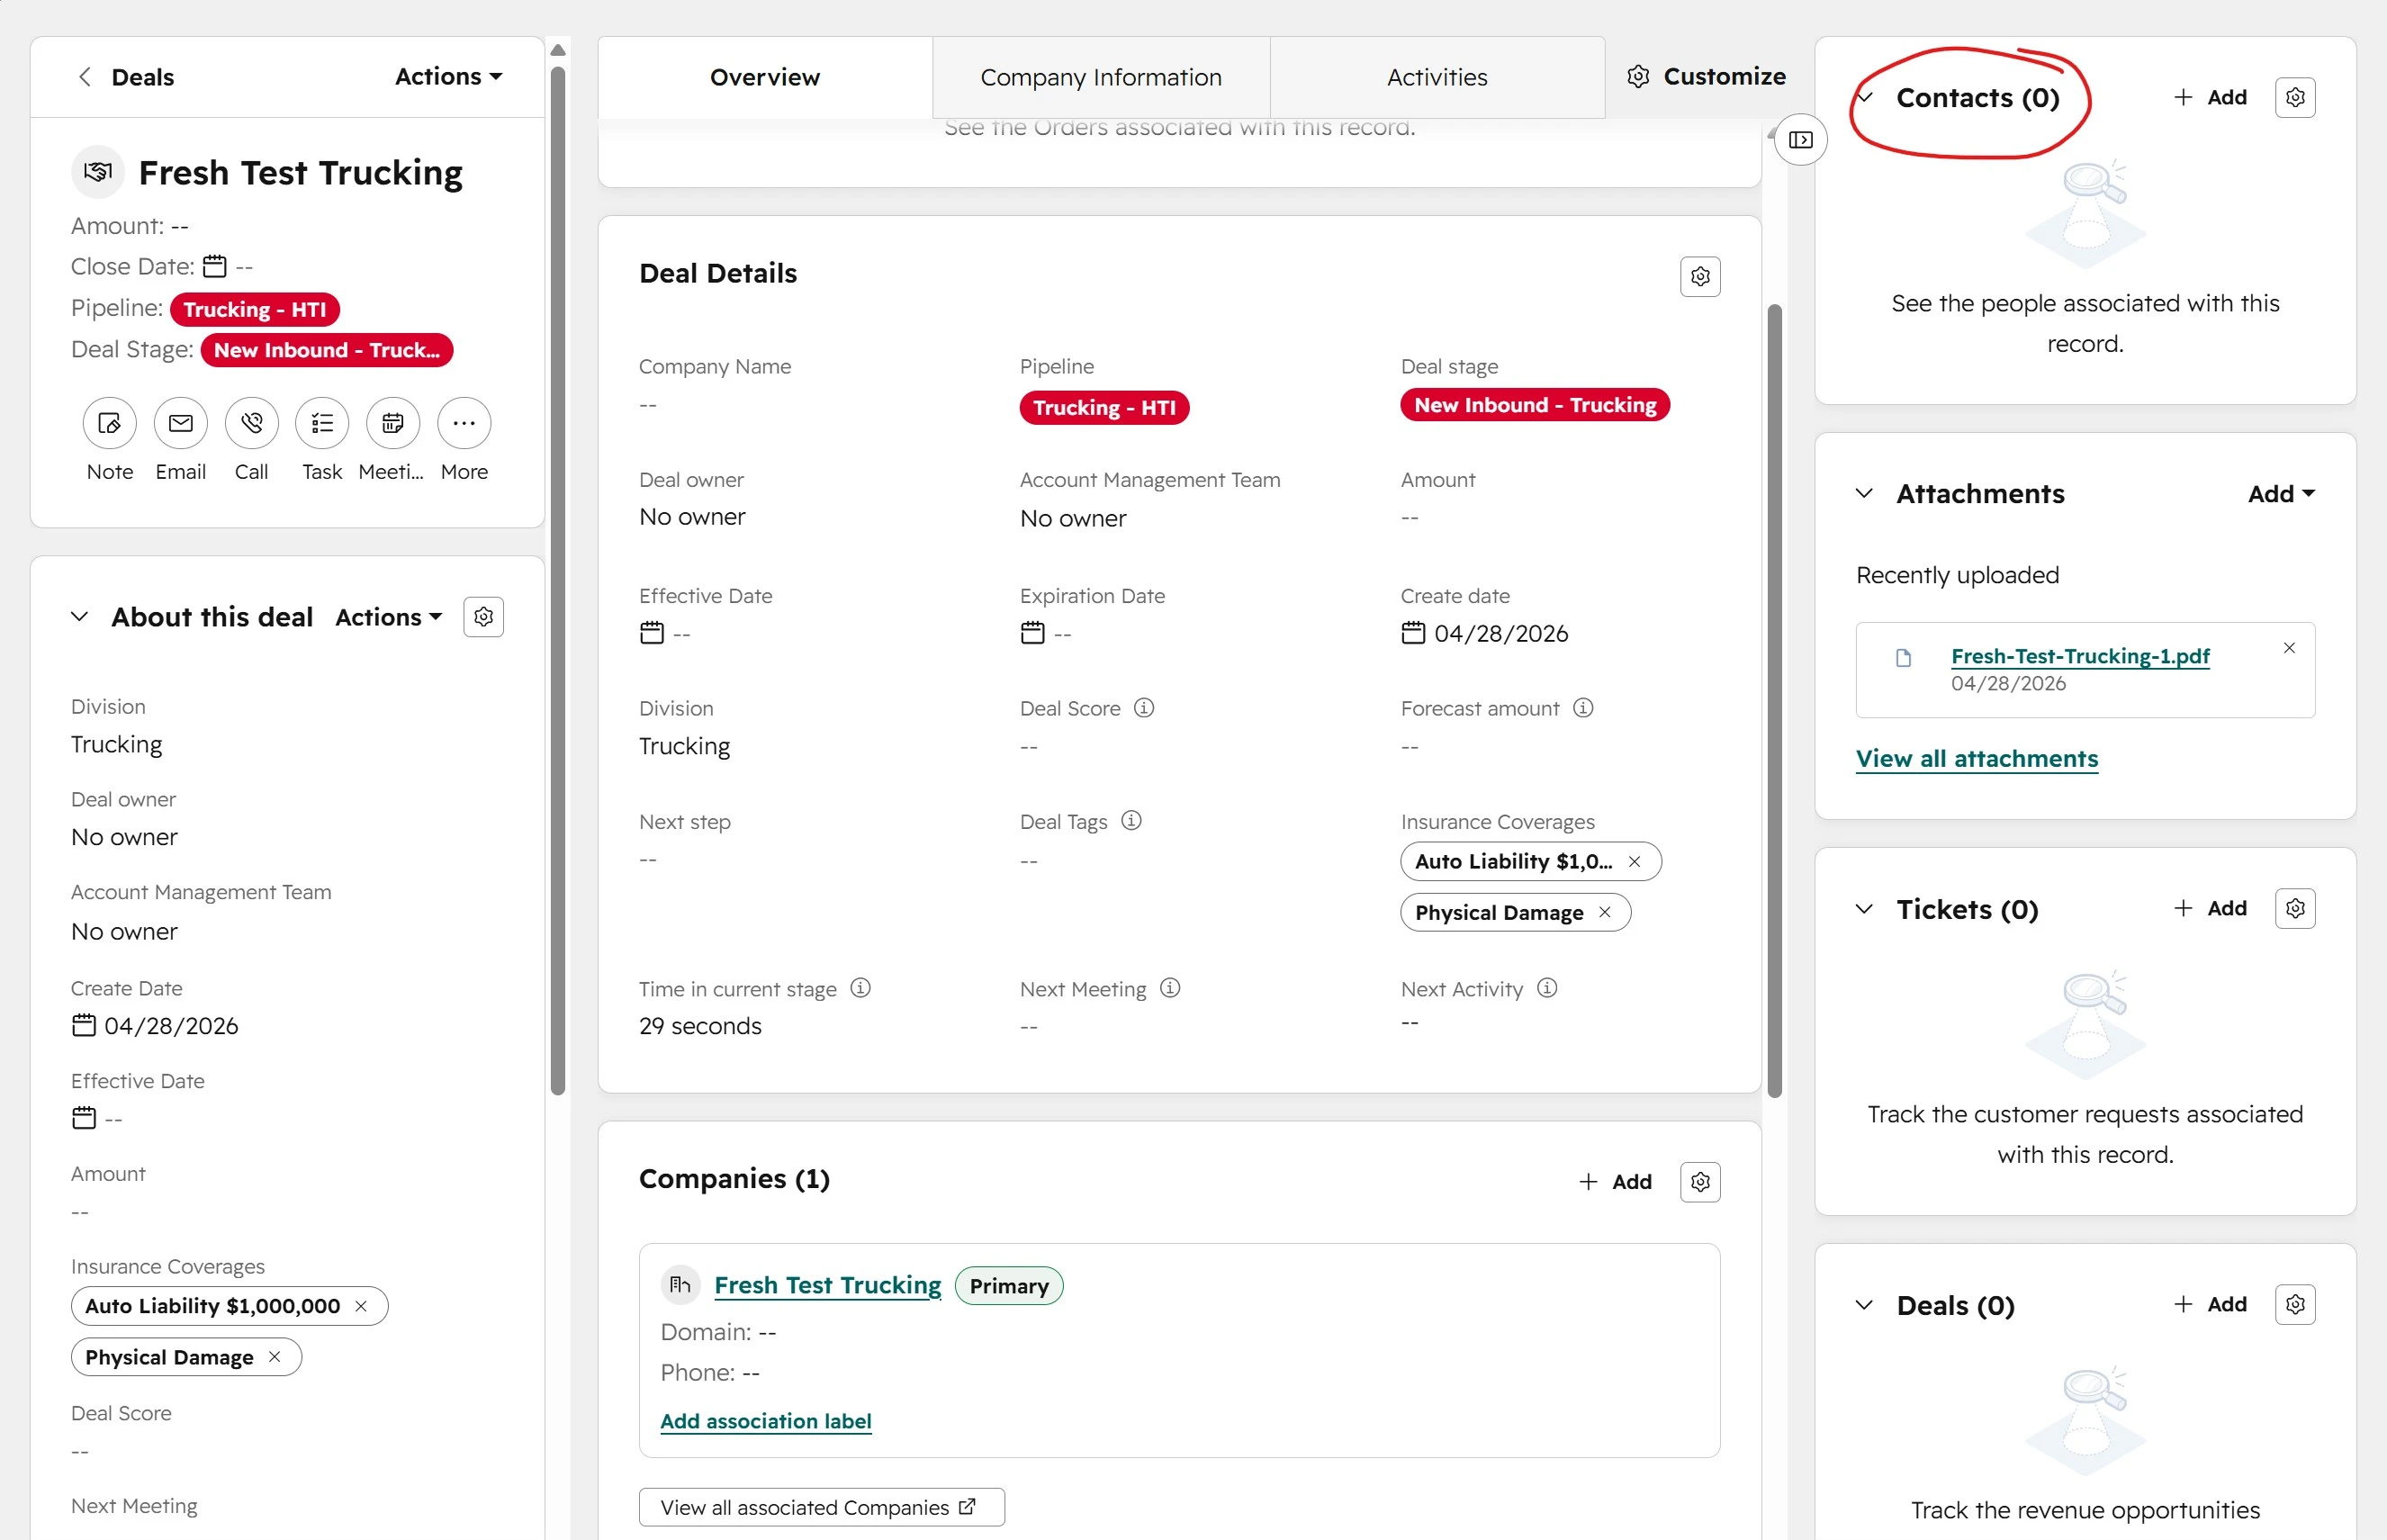Remove Fresh-Test-Trucking-1.pdf attachment
Screen dimensions: 2387x1540
2289,648
